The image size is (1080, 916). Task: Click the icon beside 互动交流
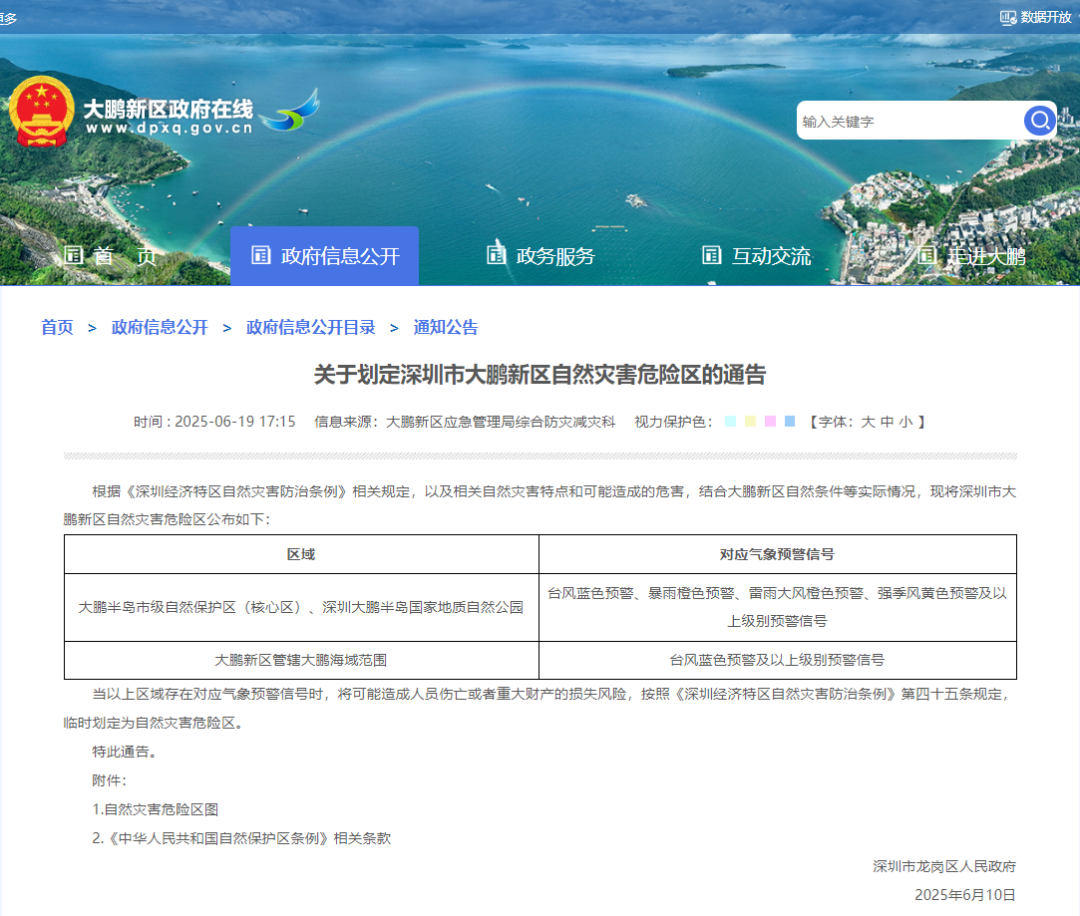711,255
